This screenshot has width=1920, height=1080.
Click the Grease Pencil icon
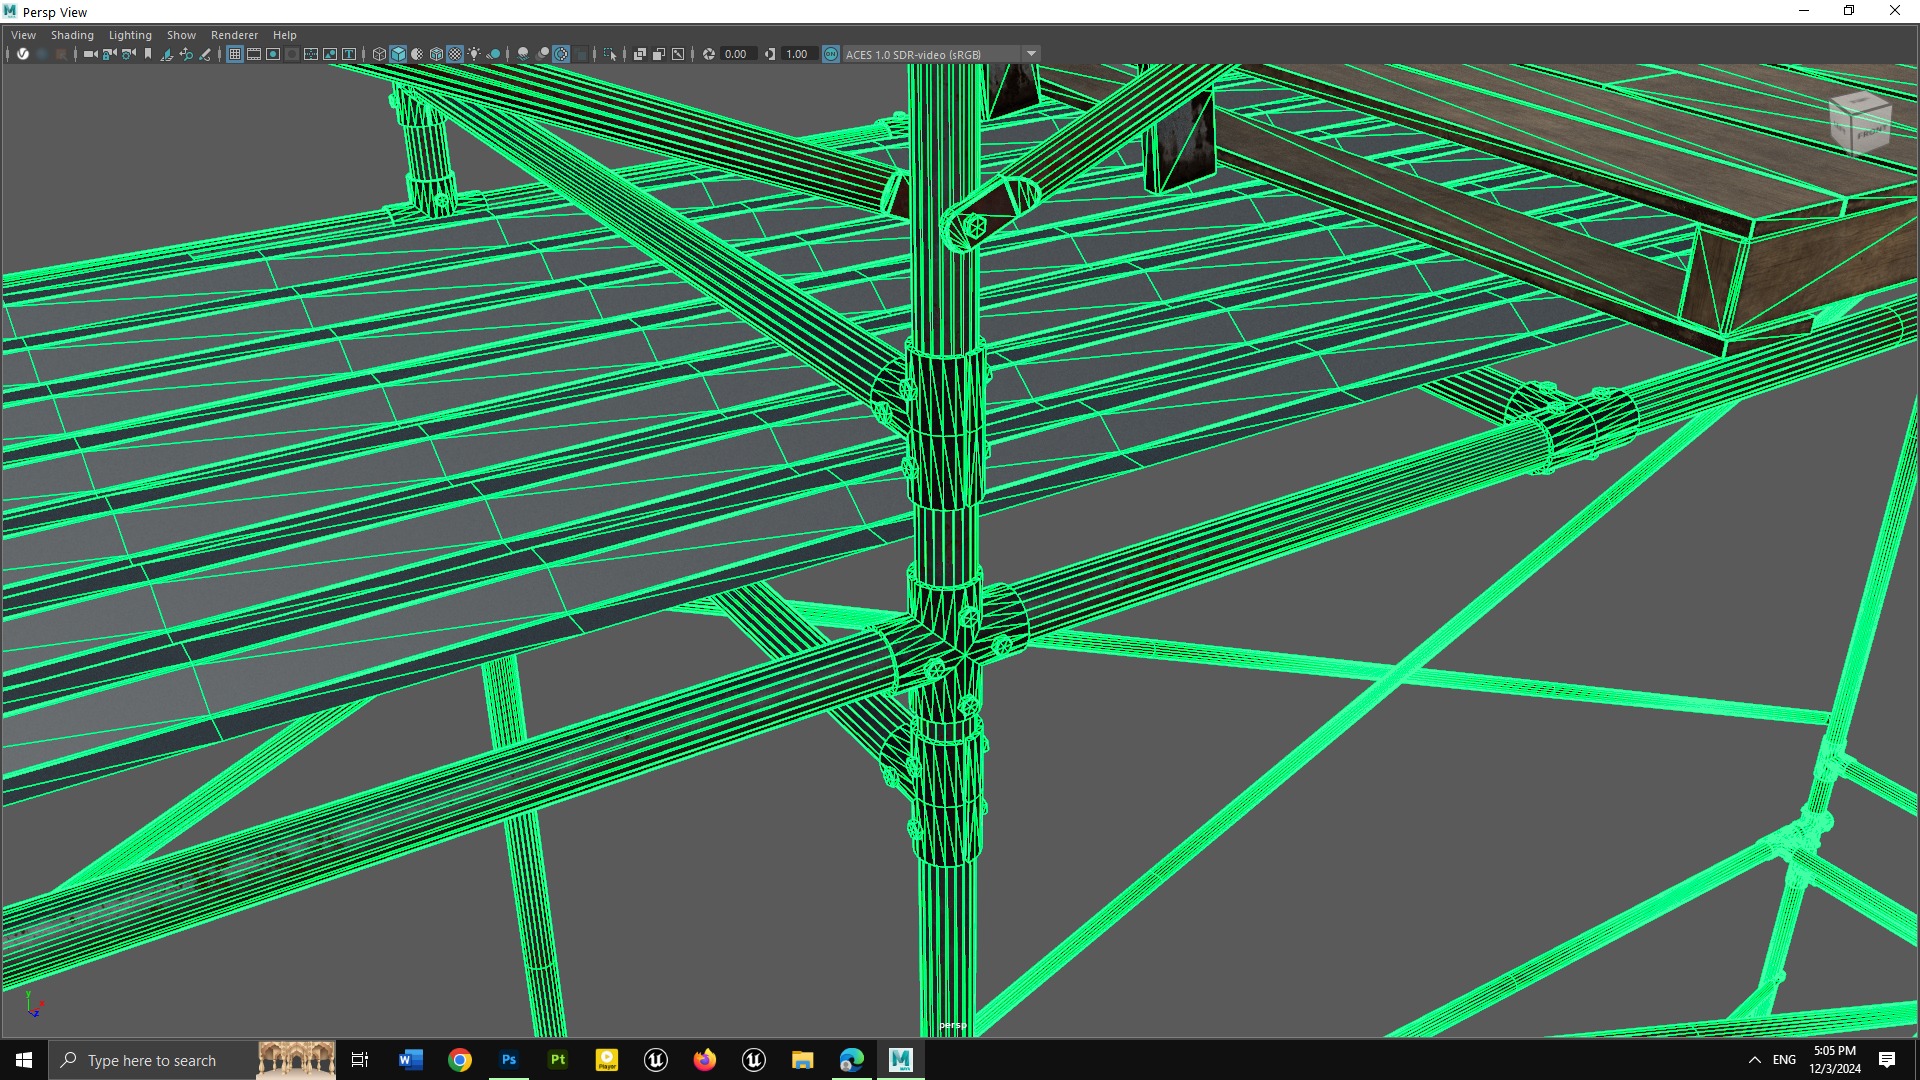(205, 54)
